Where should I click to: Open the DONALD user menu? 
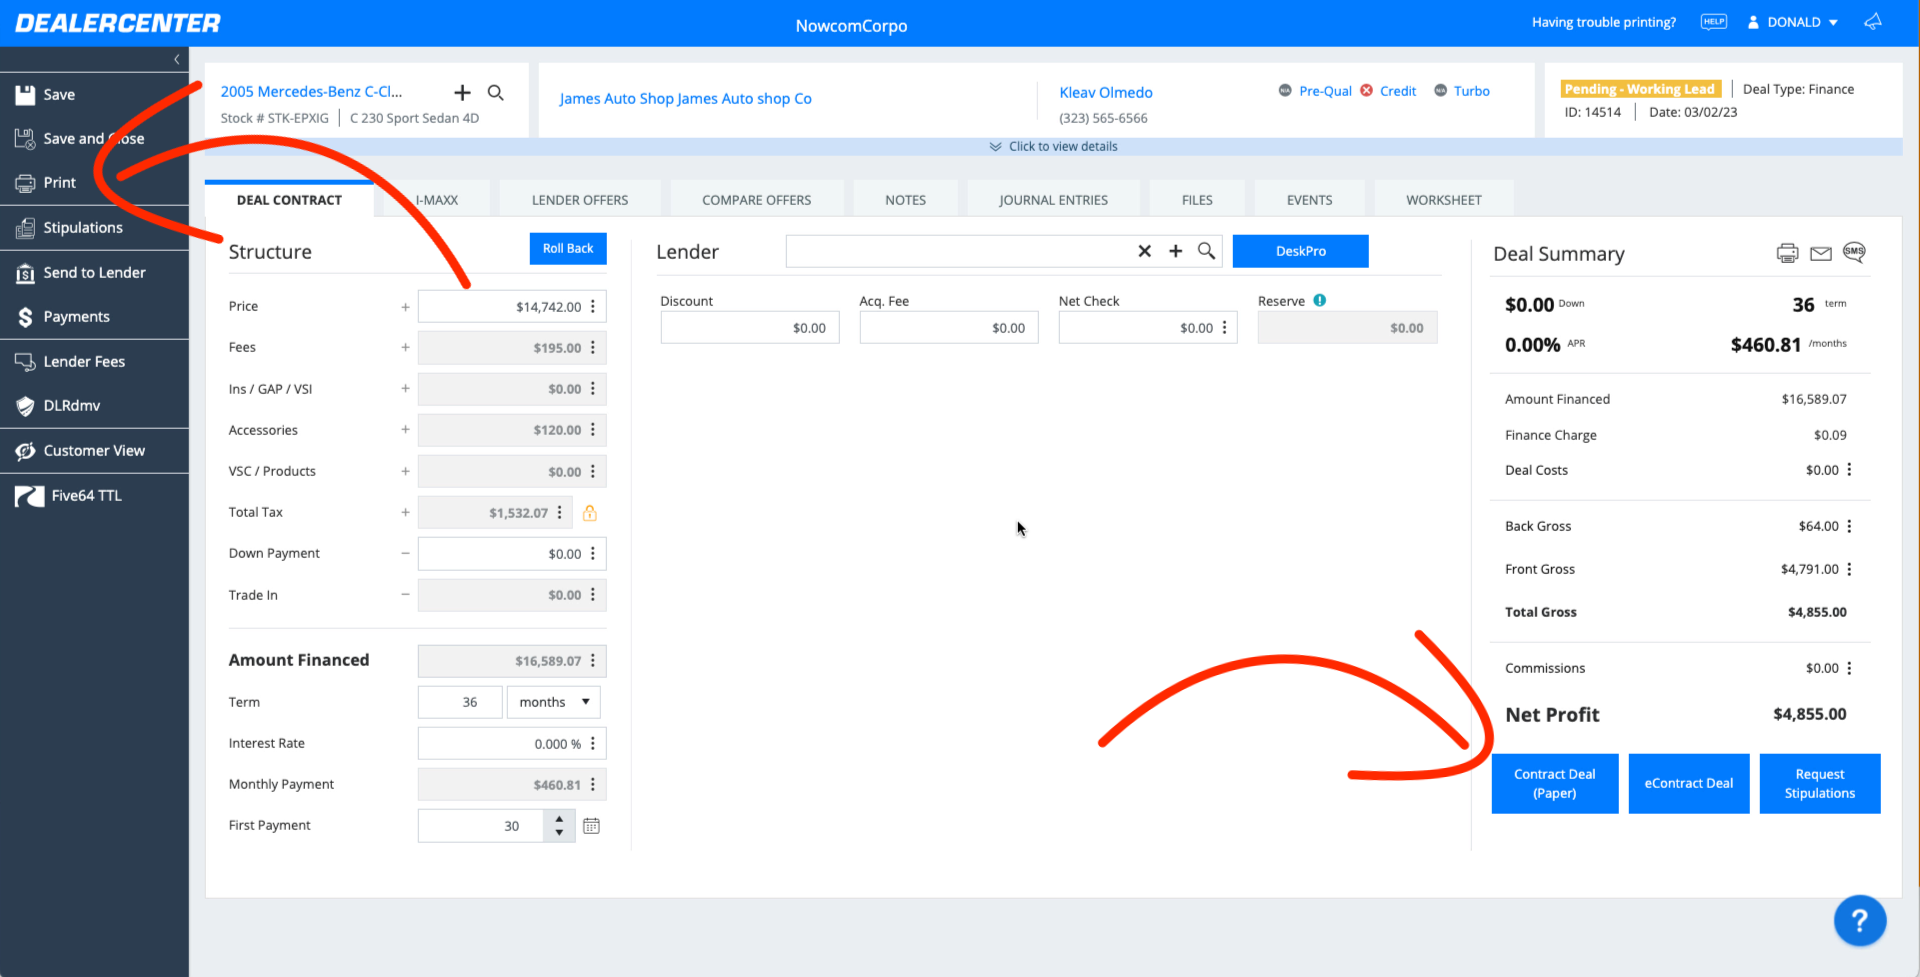(x=1793, y=22)
